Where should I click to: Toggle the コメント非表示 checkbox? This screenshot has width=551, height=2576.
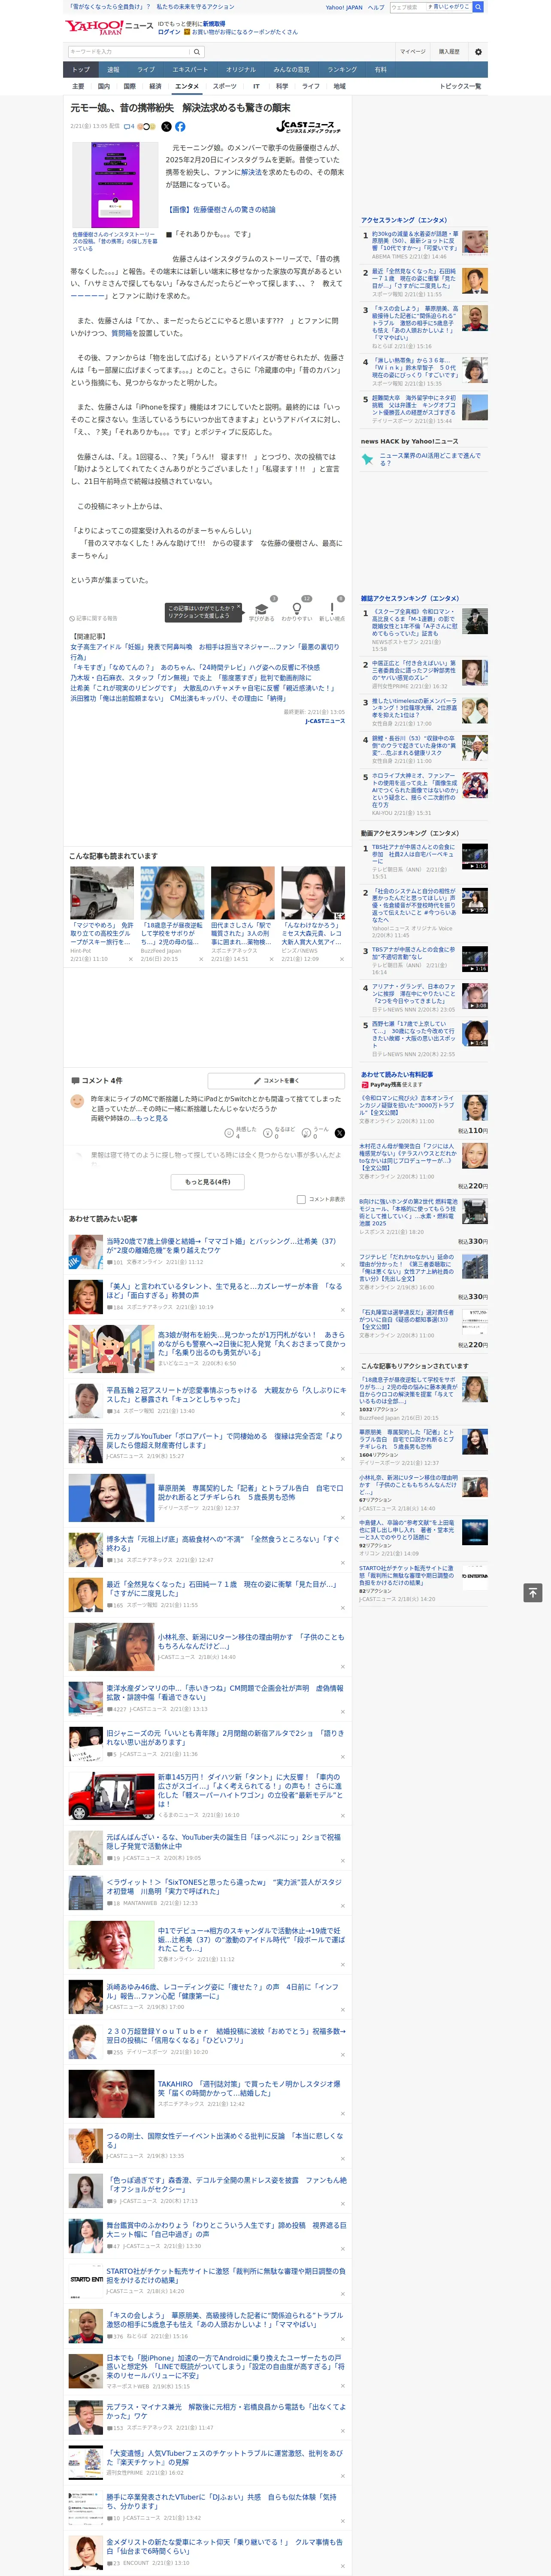click(x=301, y=1199)
